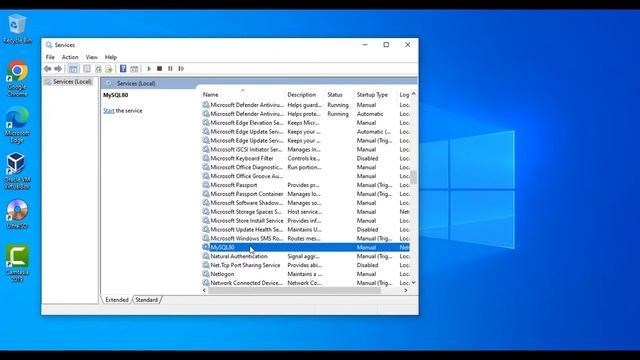Click the Back arrow in Services toolbar
The image size is (640, 360).
[x=47, y=69]
